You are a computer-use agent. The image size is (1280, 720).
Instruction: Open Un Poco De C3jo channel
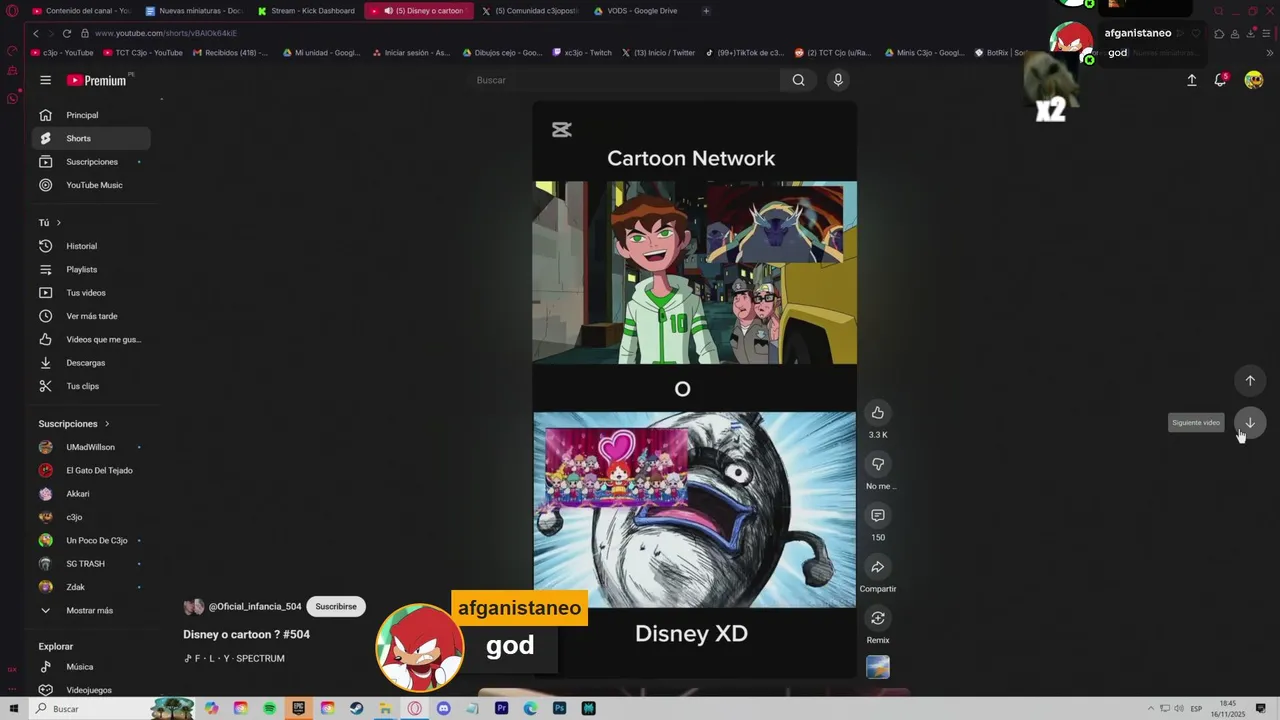pos(91,540)
